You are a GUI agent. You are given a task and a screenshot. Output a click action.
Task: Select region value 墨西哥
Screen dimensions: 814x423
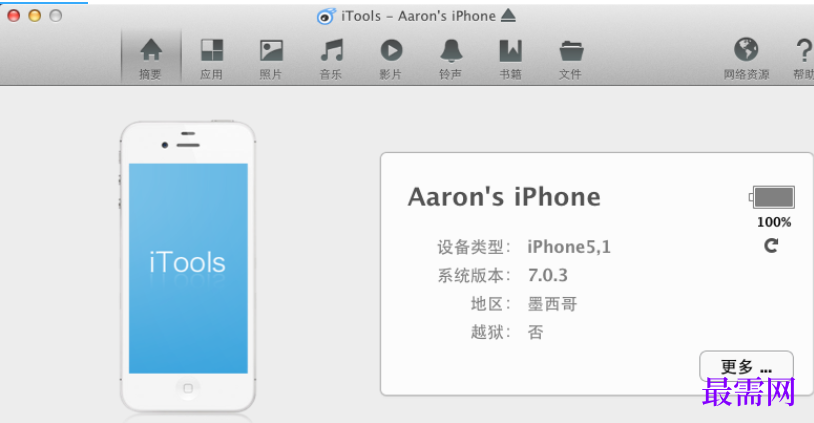552,304
